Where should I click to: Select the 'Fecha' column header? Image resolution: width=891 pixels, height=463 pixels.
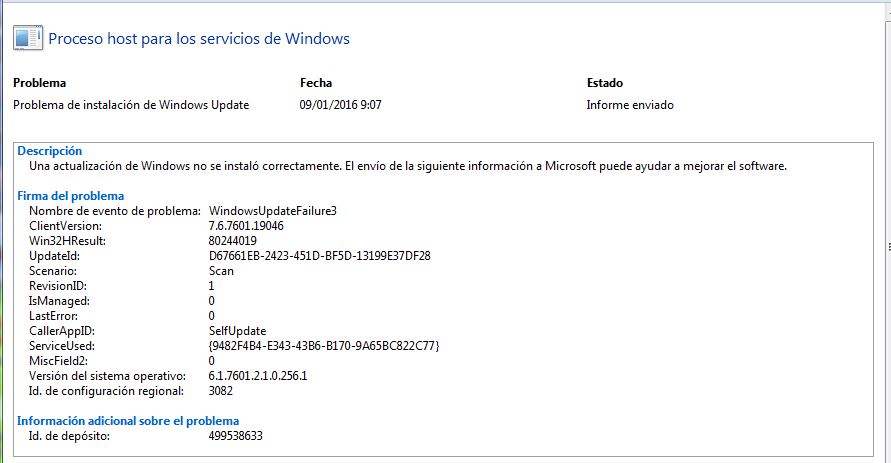[x=316, y=83]
